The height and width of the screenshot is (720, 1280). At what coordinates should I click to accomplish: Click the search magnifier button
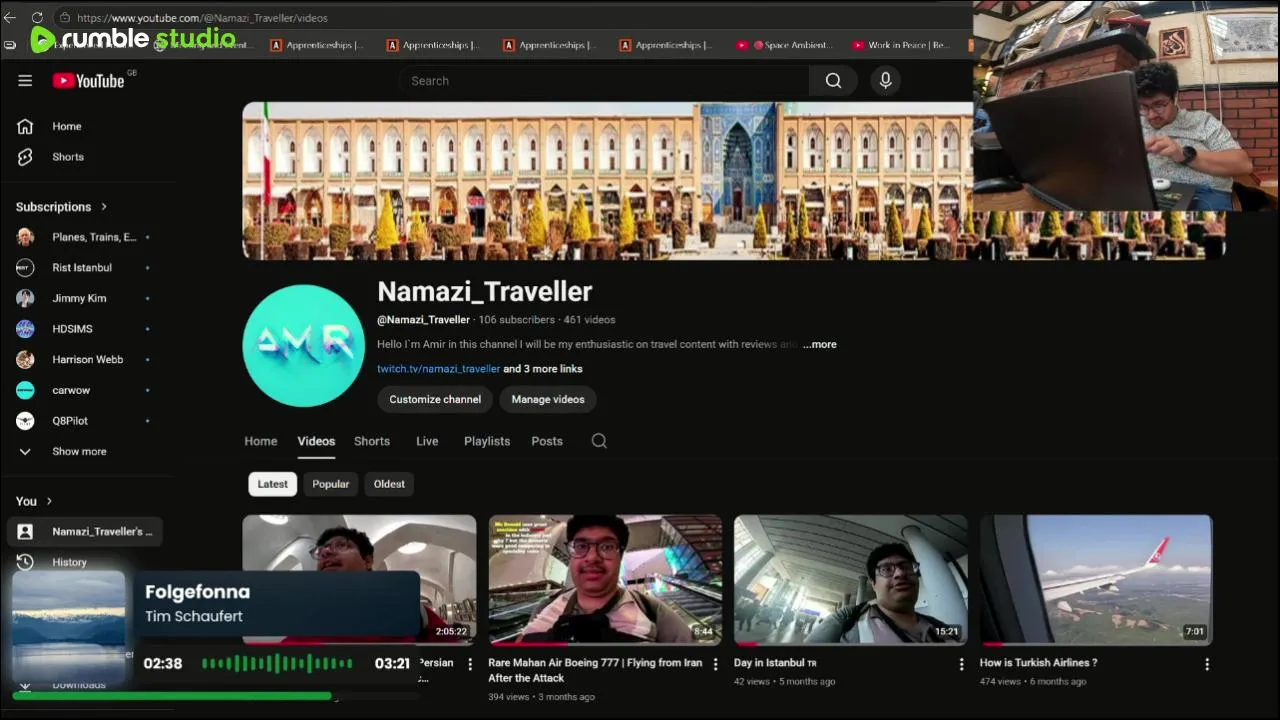833,81
